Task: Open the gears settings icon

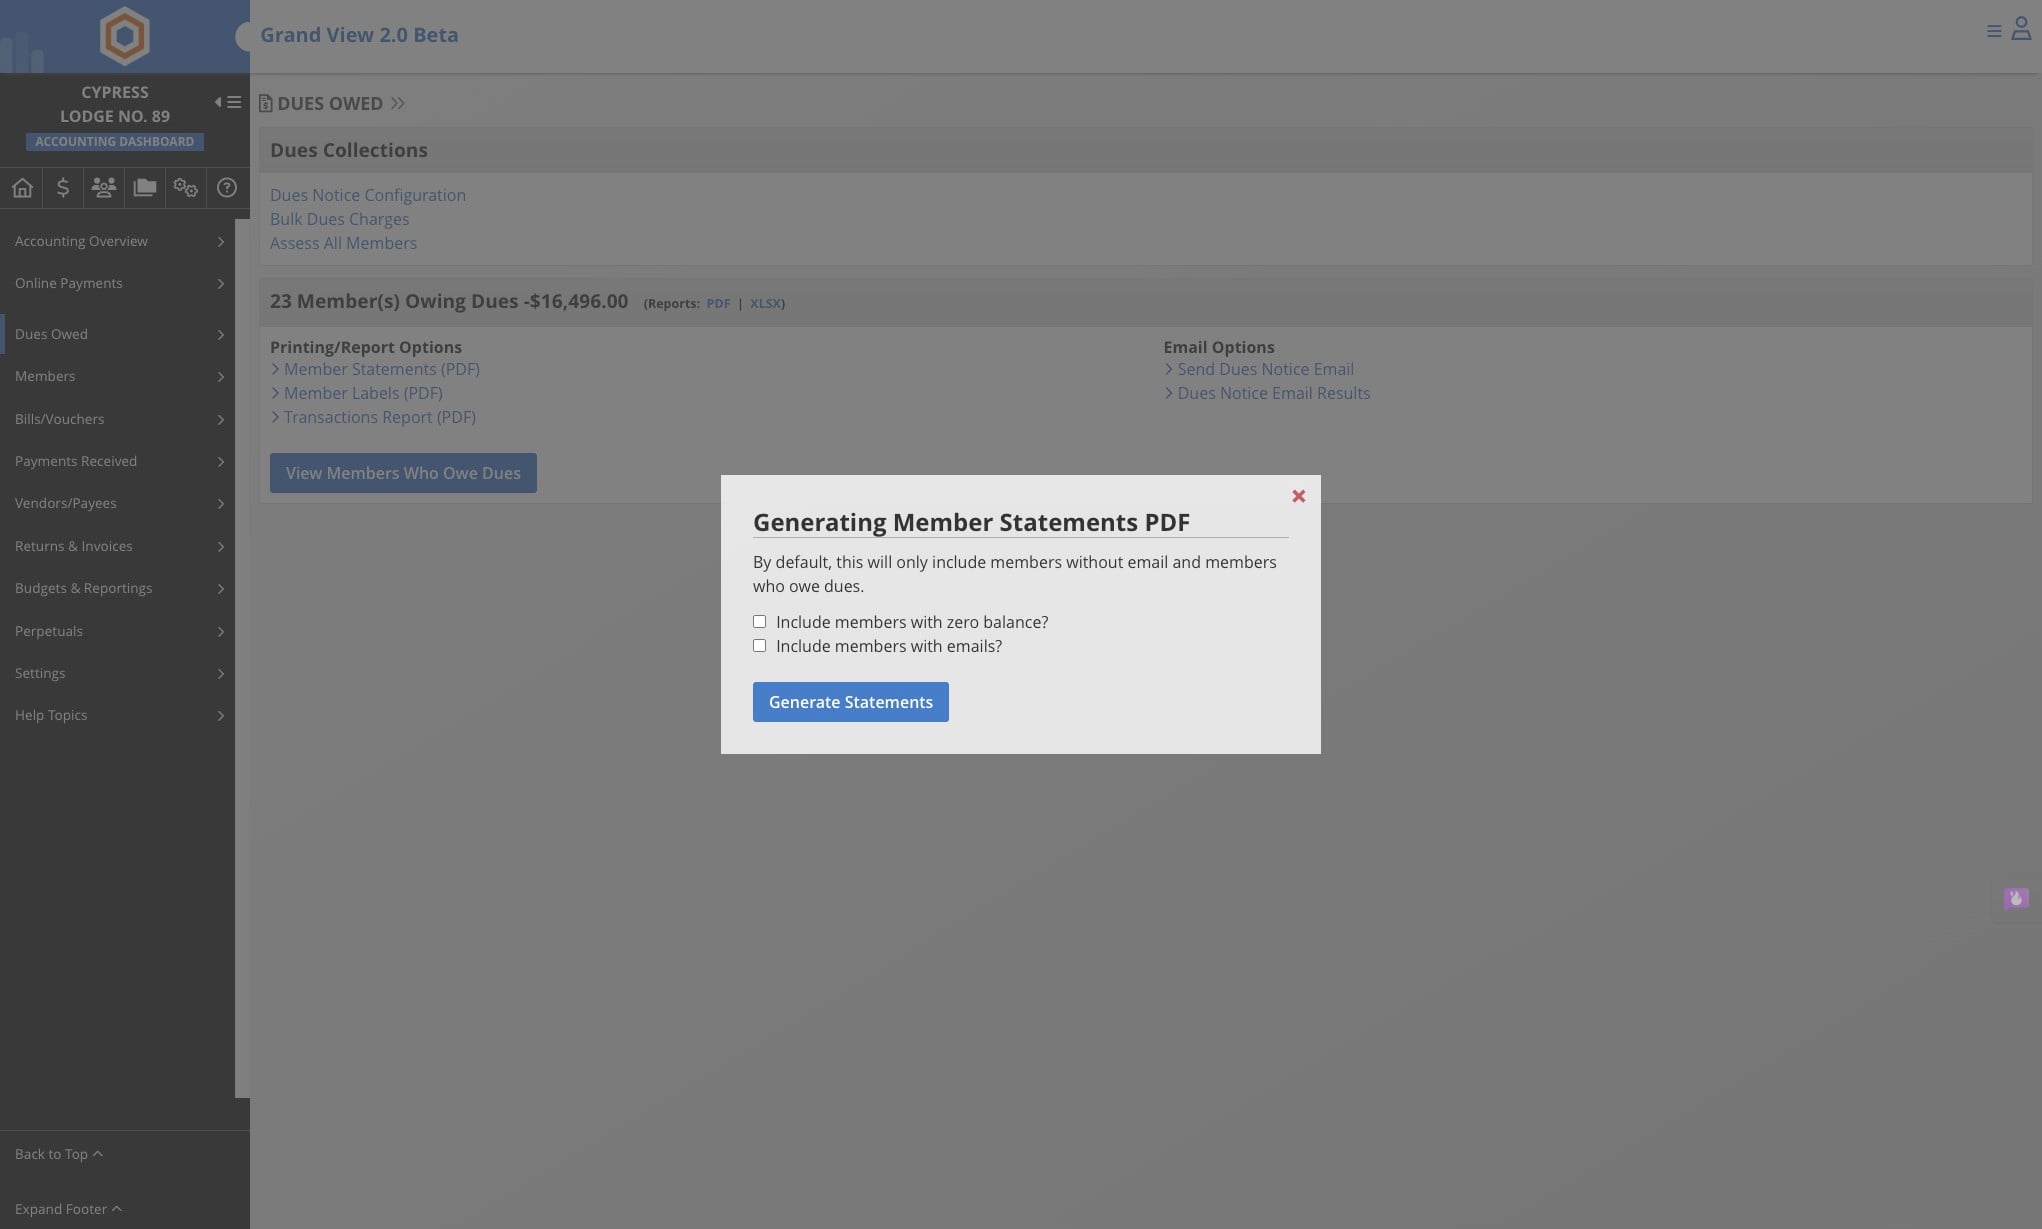Action: pos(186,188)
